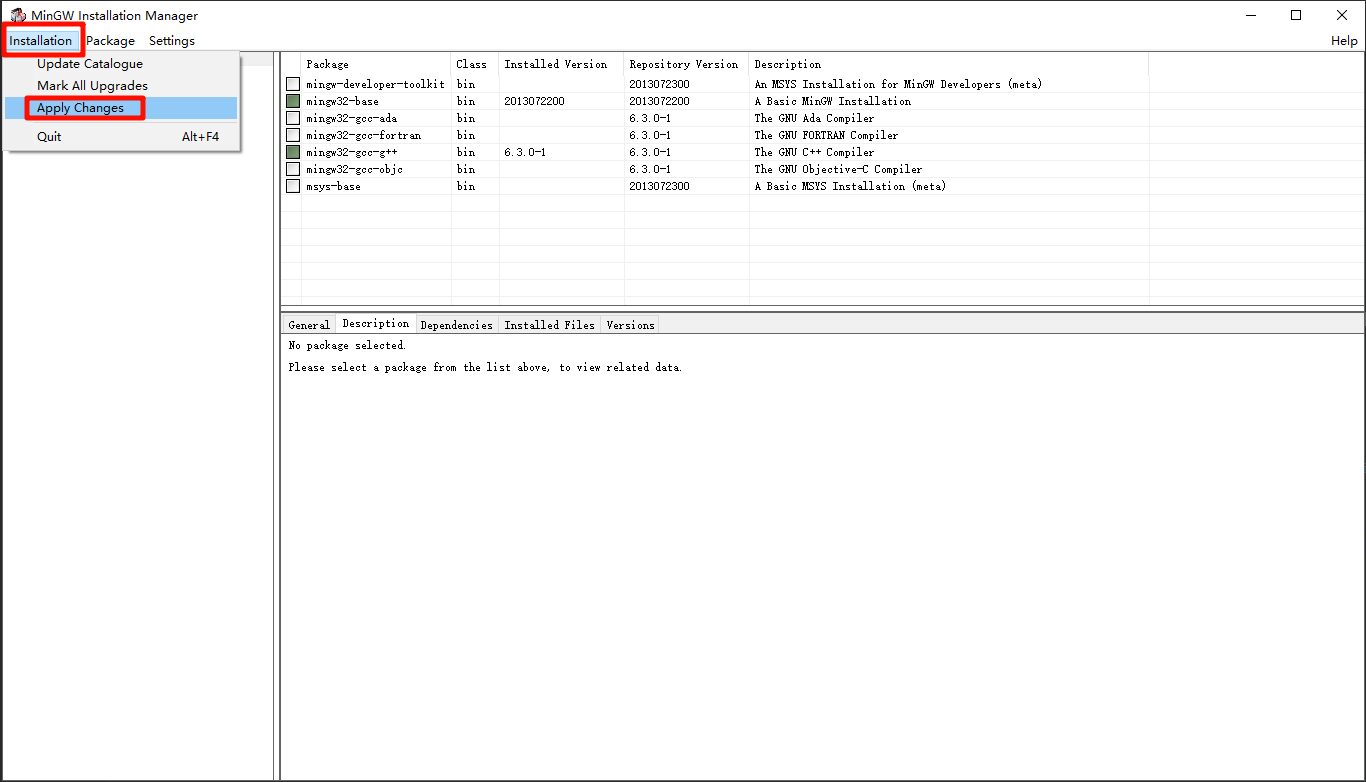Select the mingw32-gcc-fortran package name
1366x782 pixels.
pyautogui.click(x=363, y=135)
